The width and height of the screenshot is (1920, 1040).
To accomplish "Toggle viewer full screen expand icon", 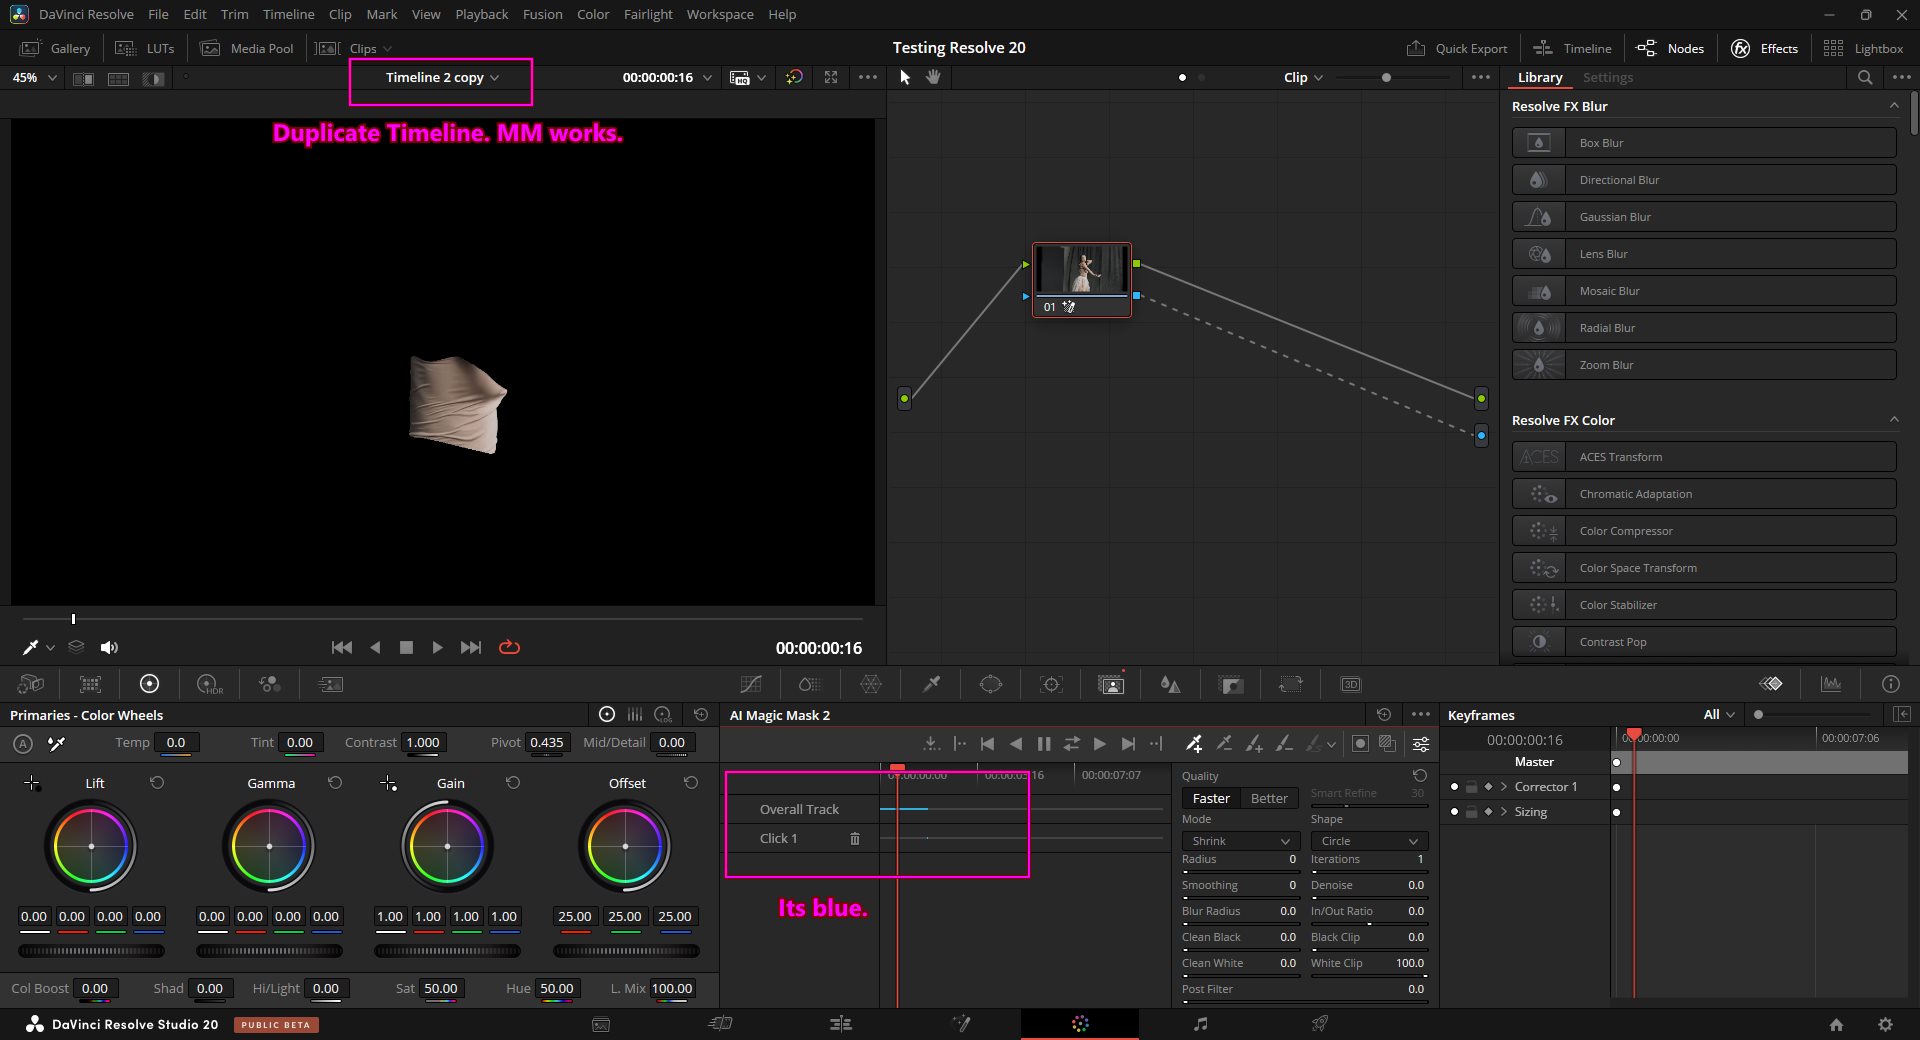I will (831, 77).
